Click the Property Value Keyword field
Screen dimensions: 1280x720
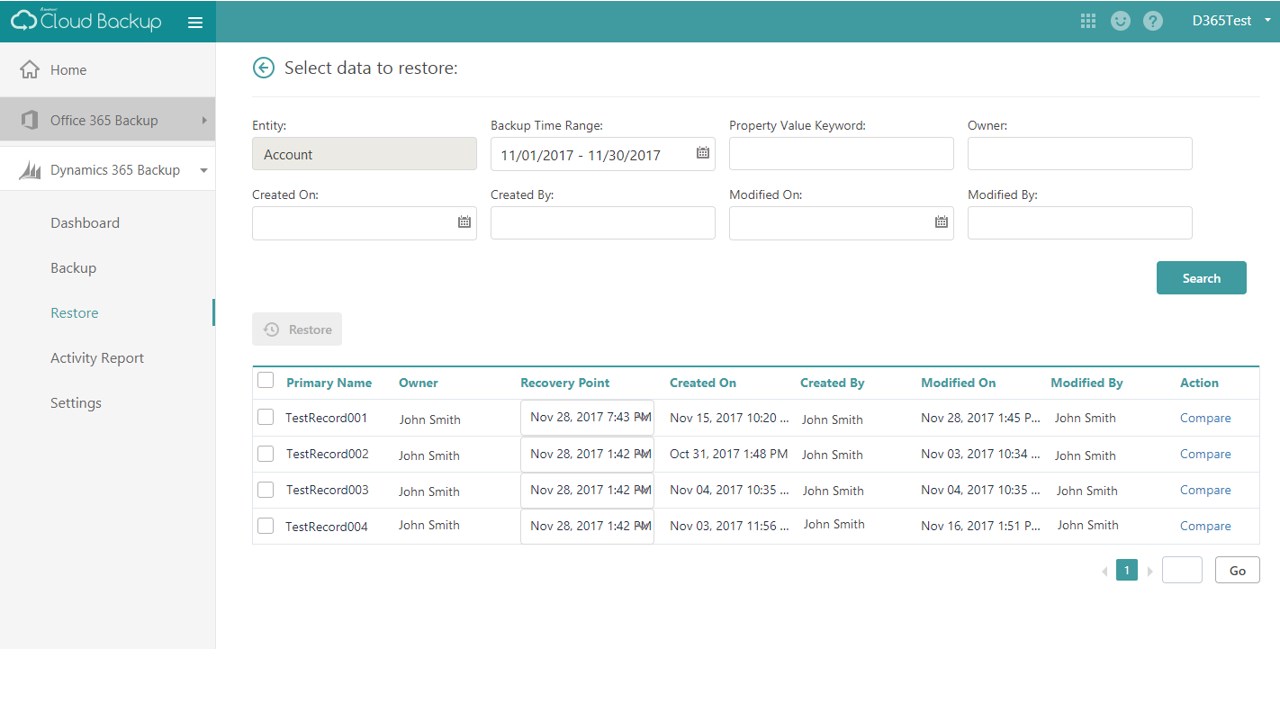tap(841, 154)
